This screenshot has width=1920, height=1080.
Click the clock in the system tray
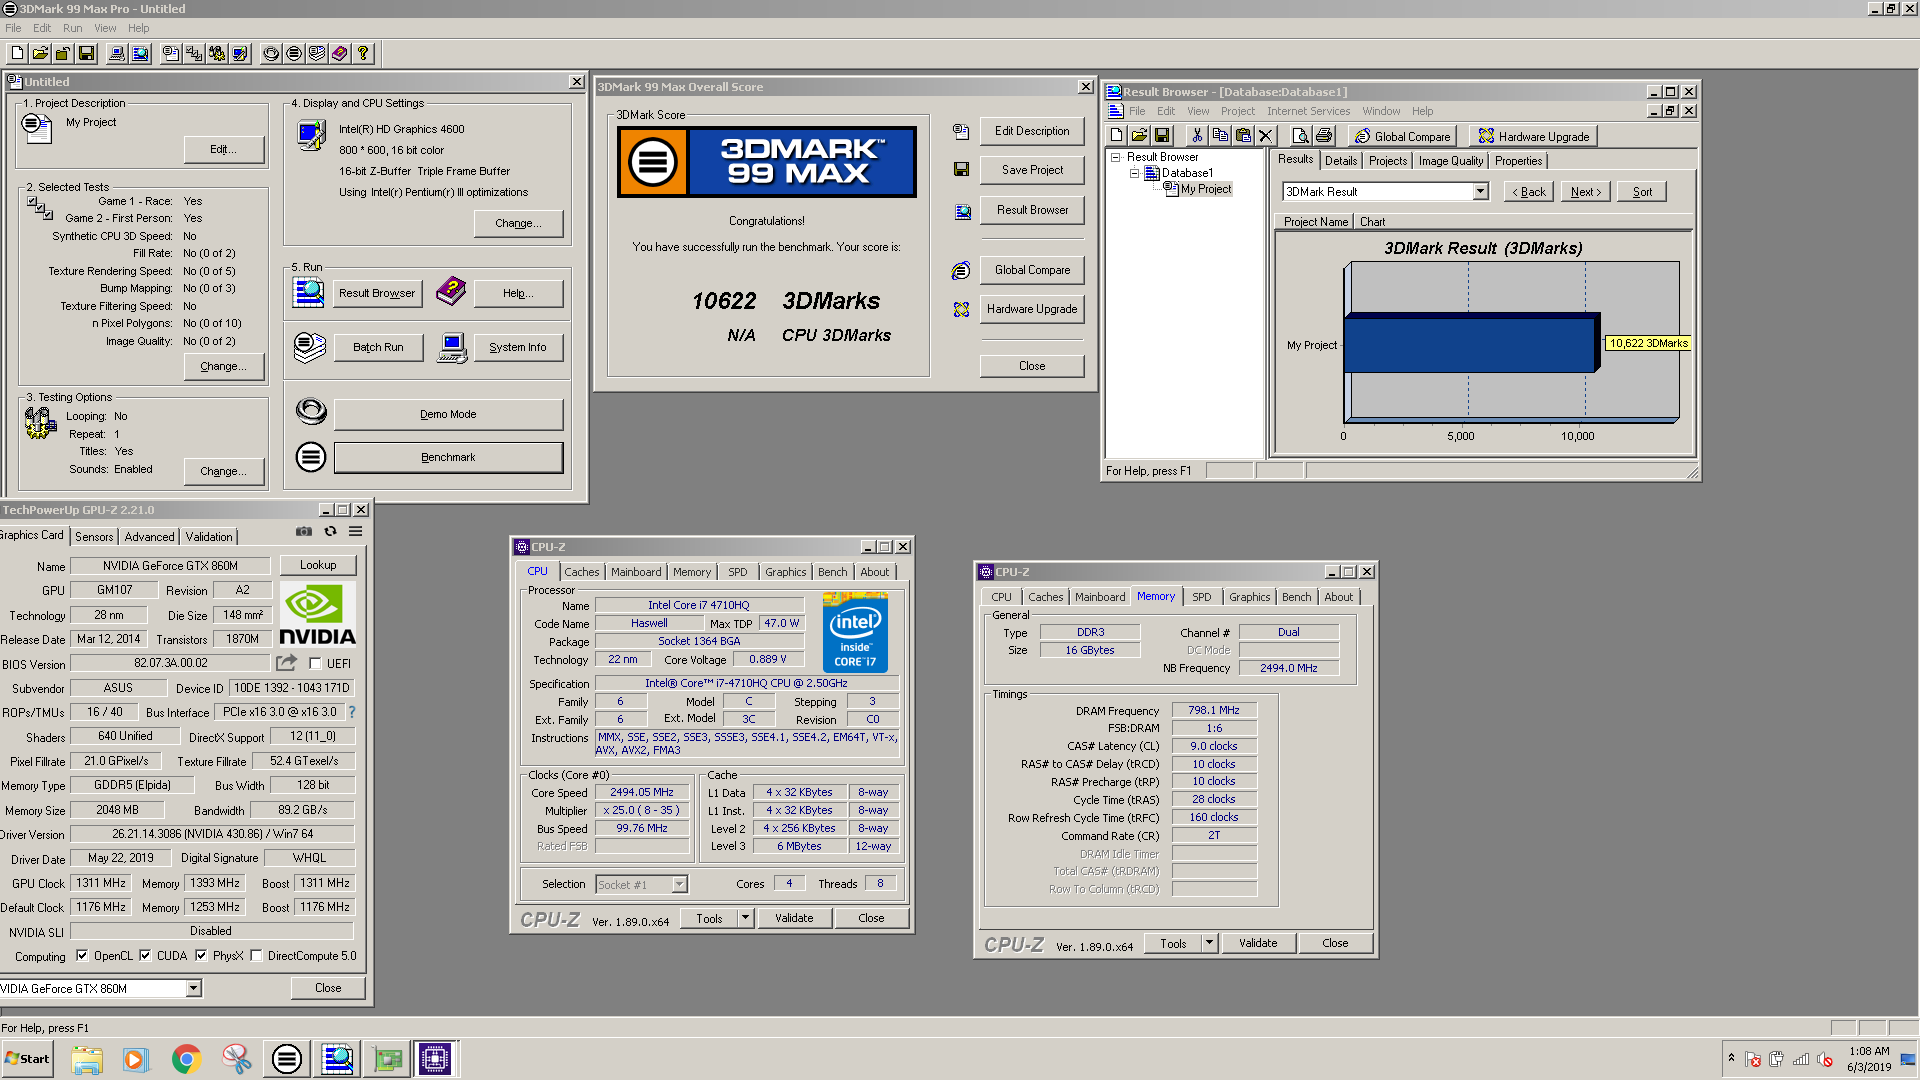point(1868,1059)
